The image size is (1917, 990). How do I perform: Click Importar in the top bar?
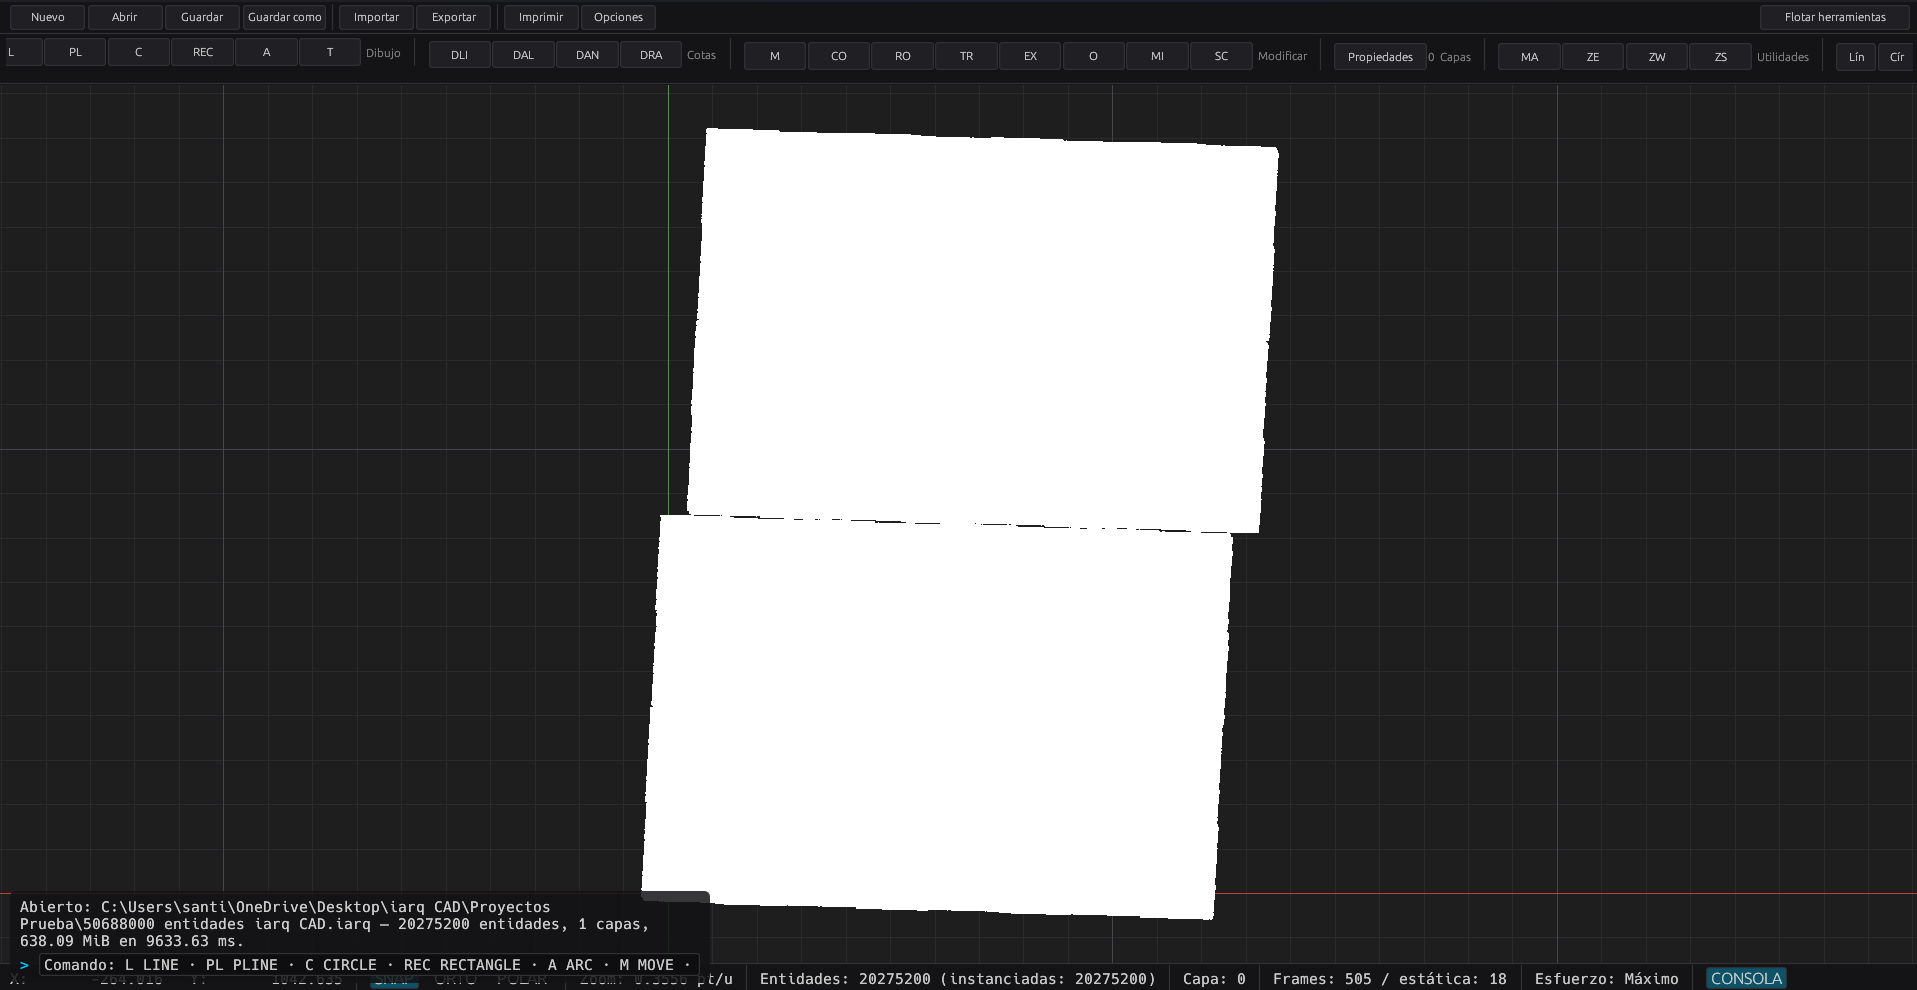[376, 17]
